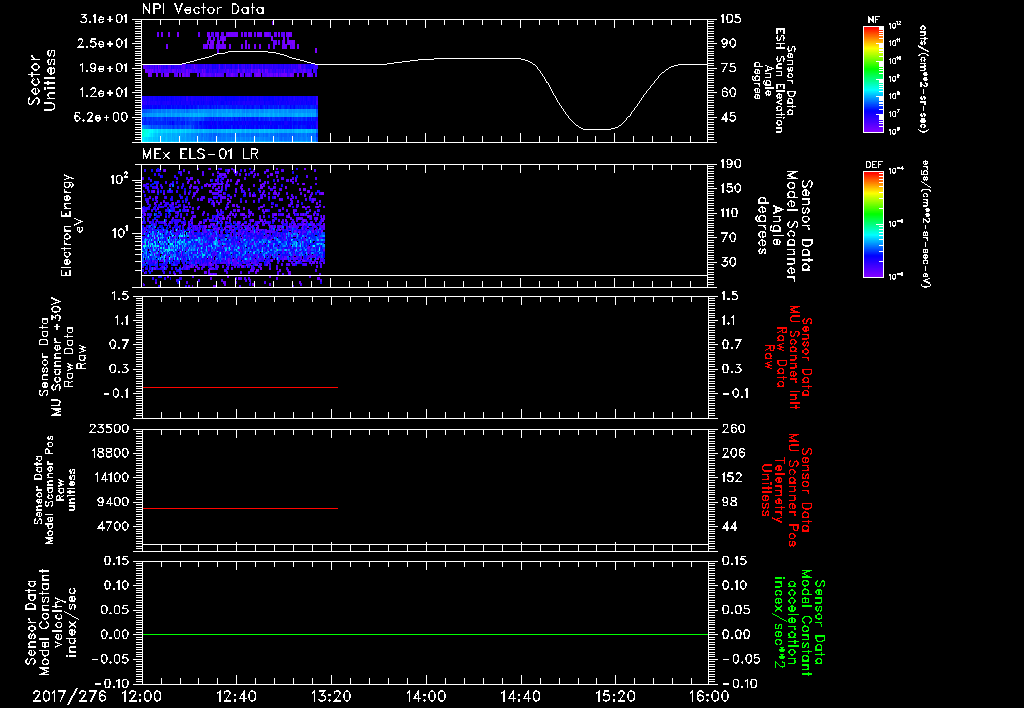Click the "3.1e+01" sector tick value
This screenshot has height=708, width=1024.
[104, 19]
